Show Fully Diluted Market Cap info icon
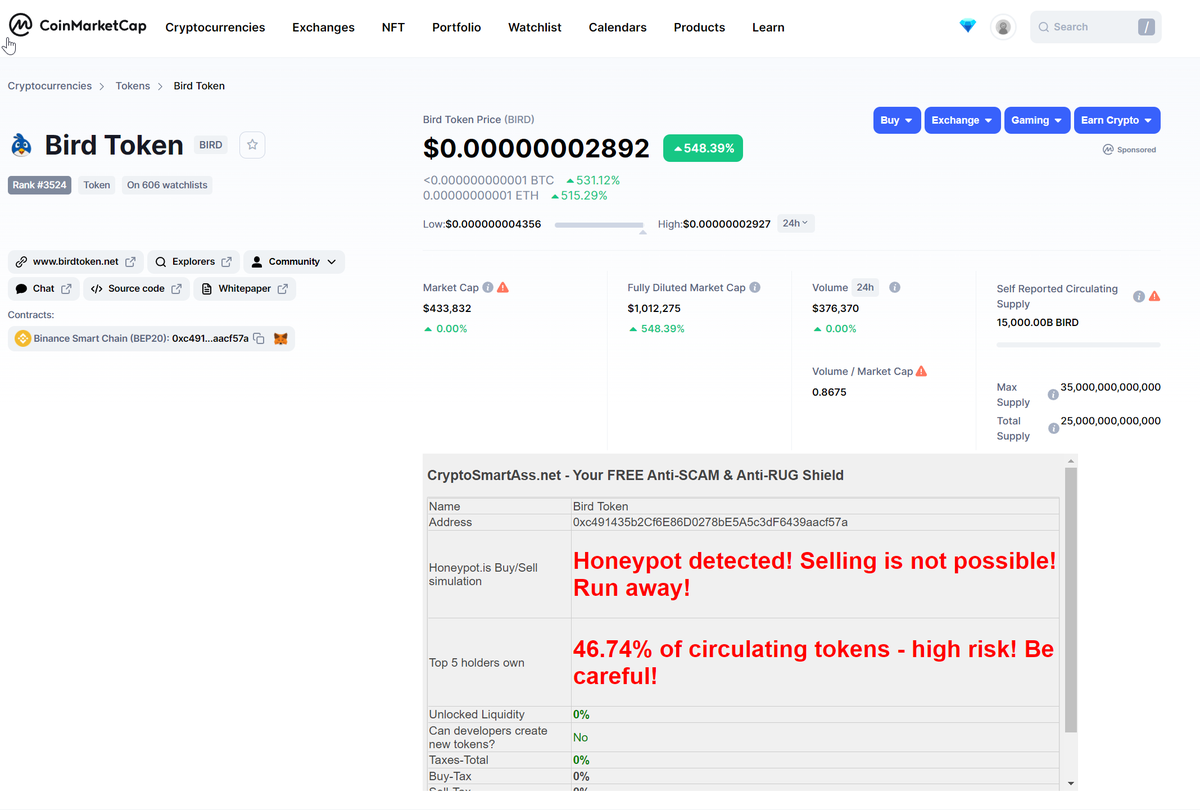 pyautogui.click(x=755, y=287)
